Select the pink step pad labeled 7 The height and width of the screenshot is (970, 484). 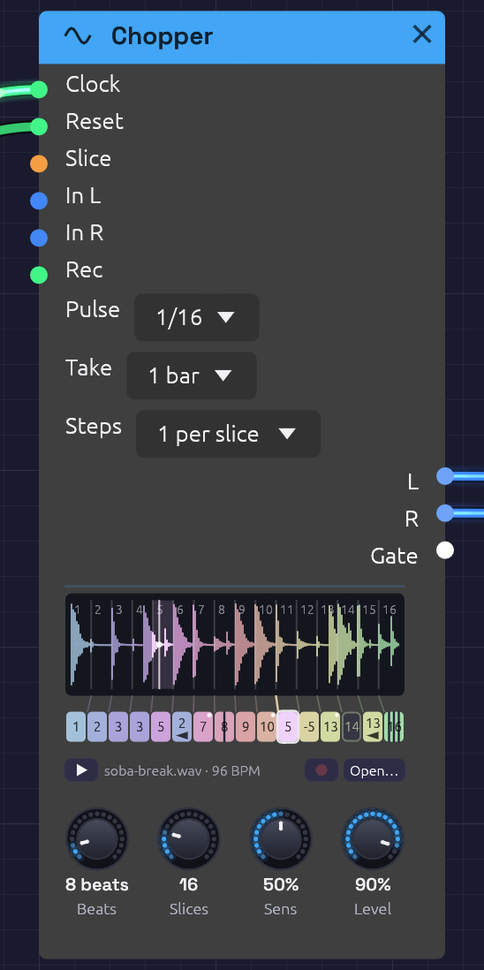203,727
